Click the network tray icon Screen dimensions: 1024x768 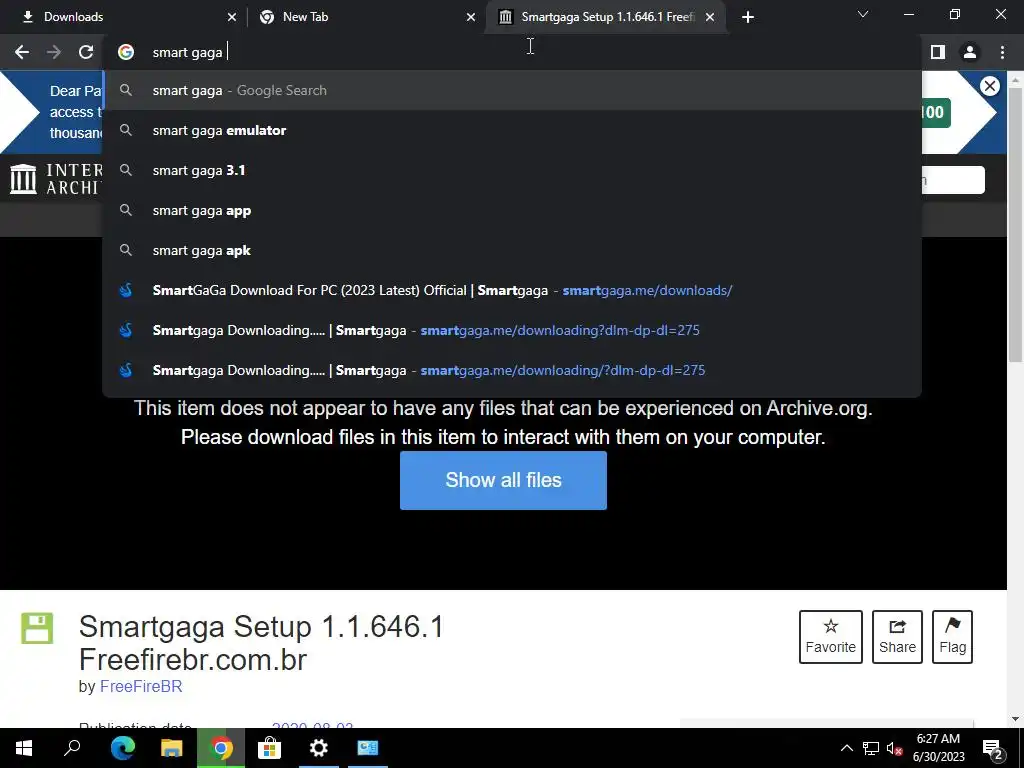(871, 748)
